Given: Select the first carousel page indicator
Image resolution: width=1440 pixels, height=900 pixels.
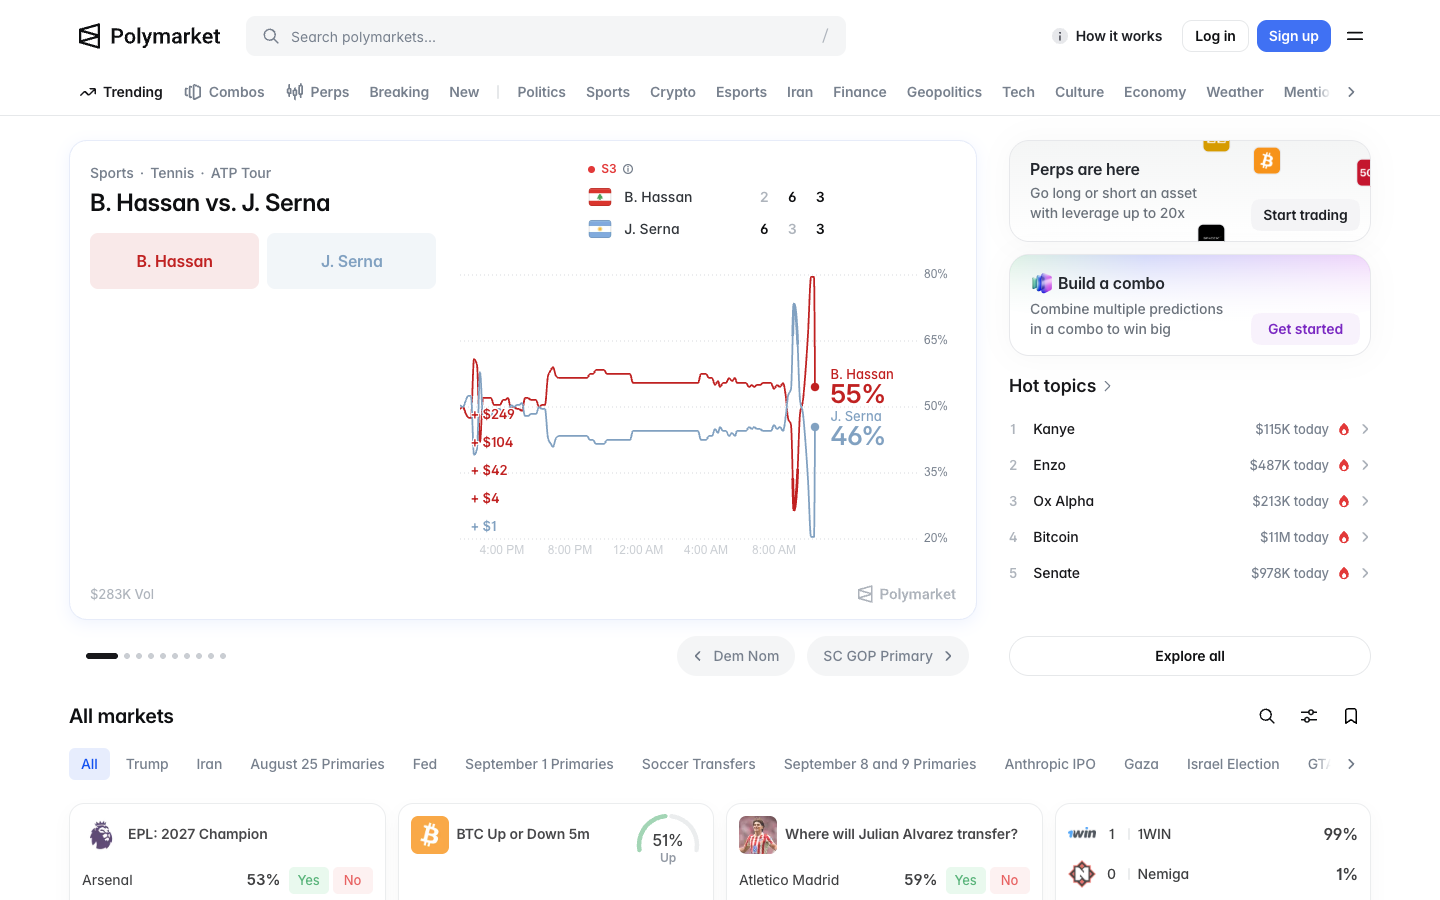Looking at the screenshot, I should coord(102,656).
